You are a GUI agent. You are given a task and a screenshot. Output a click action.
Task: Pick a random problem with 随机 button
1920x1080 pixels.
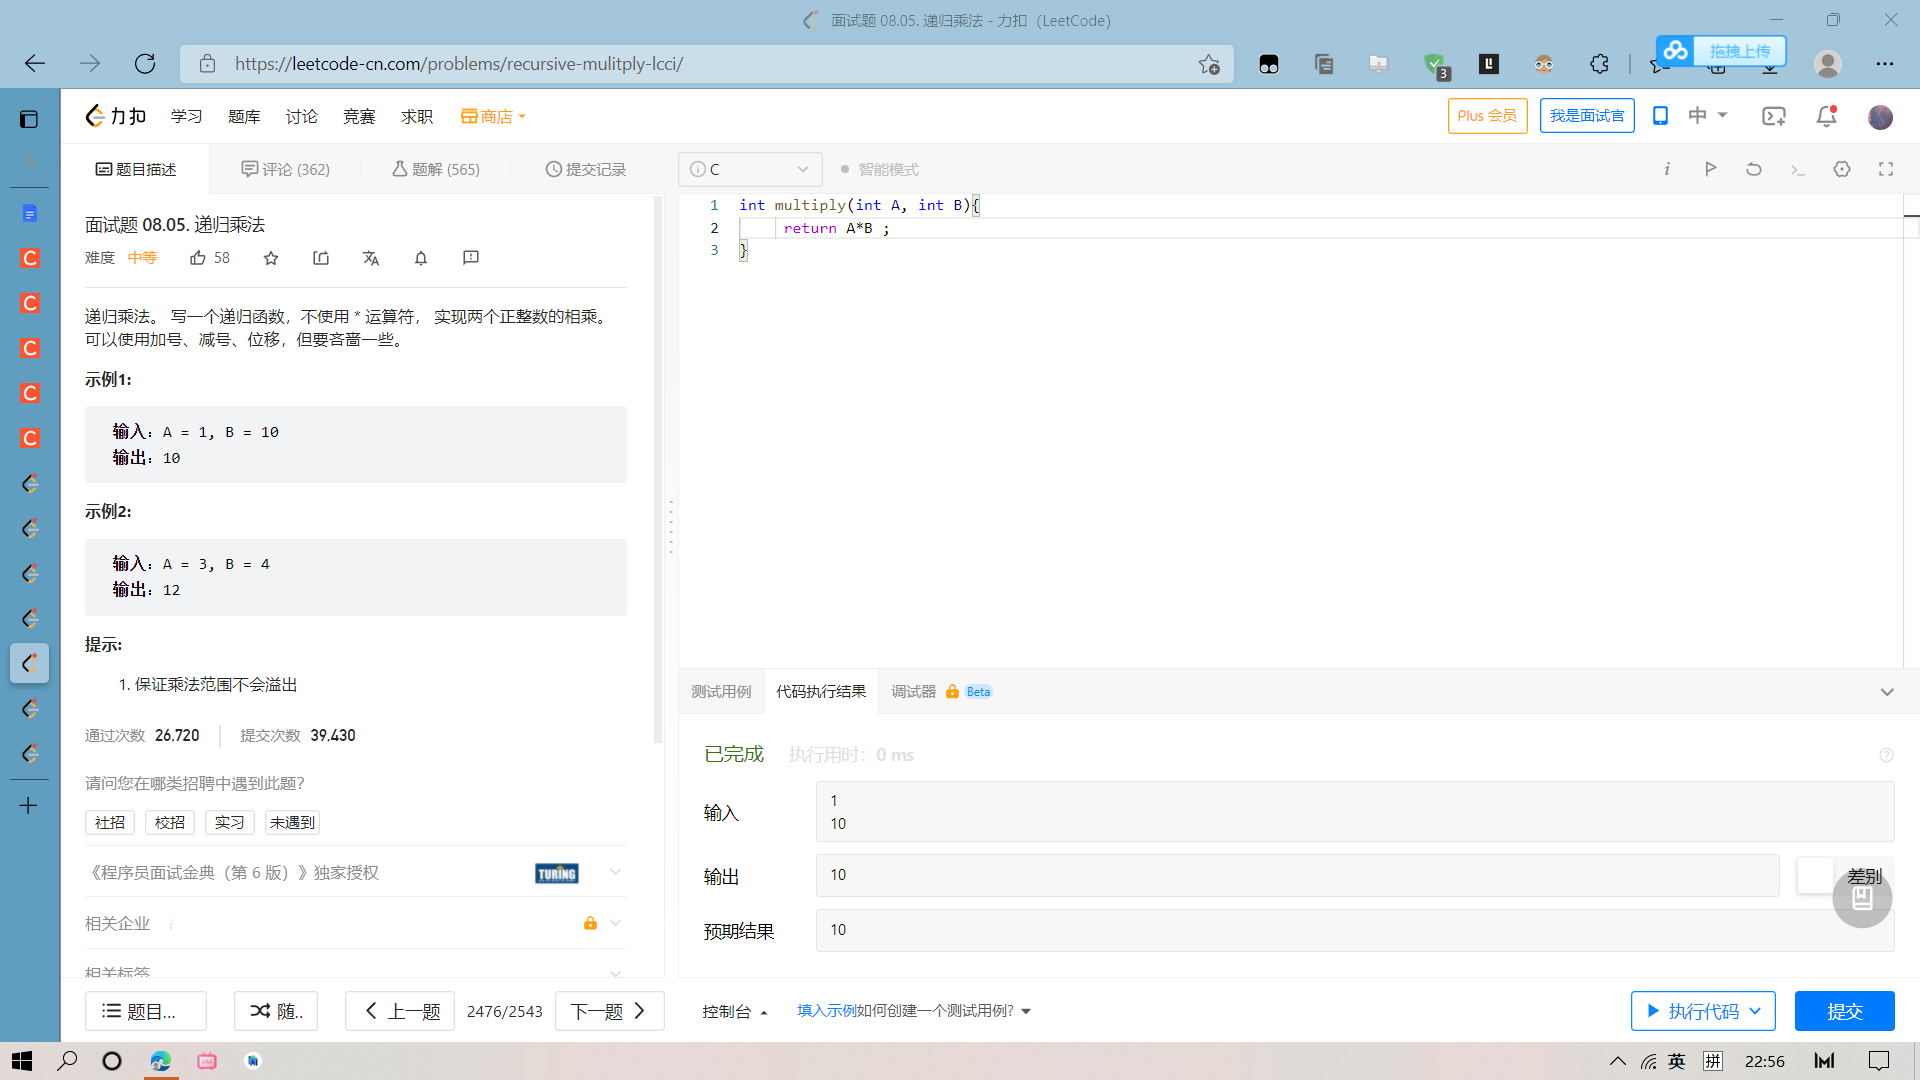point(276,1011)
